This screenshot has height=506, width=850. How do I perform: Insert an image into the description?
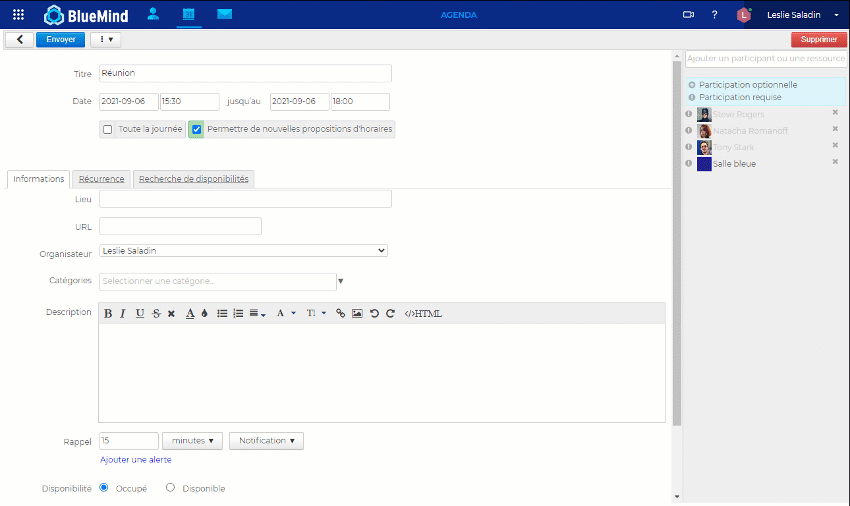[x=357, y=313]
